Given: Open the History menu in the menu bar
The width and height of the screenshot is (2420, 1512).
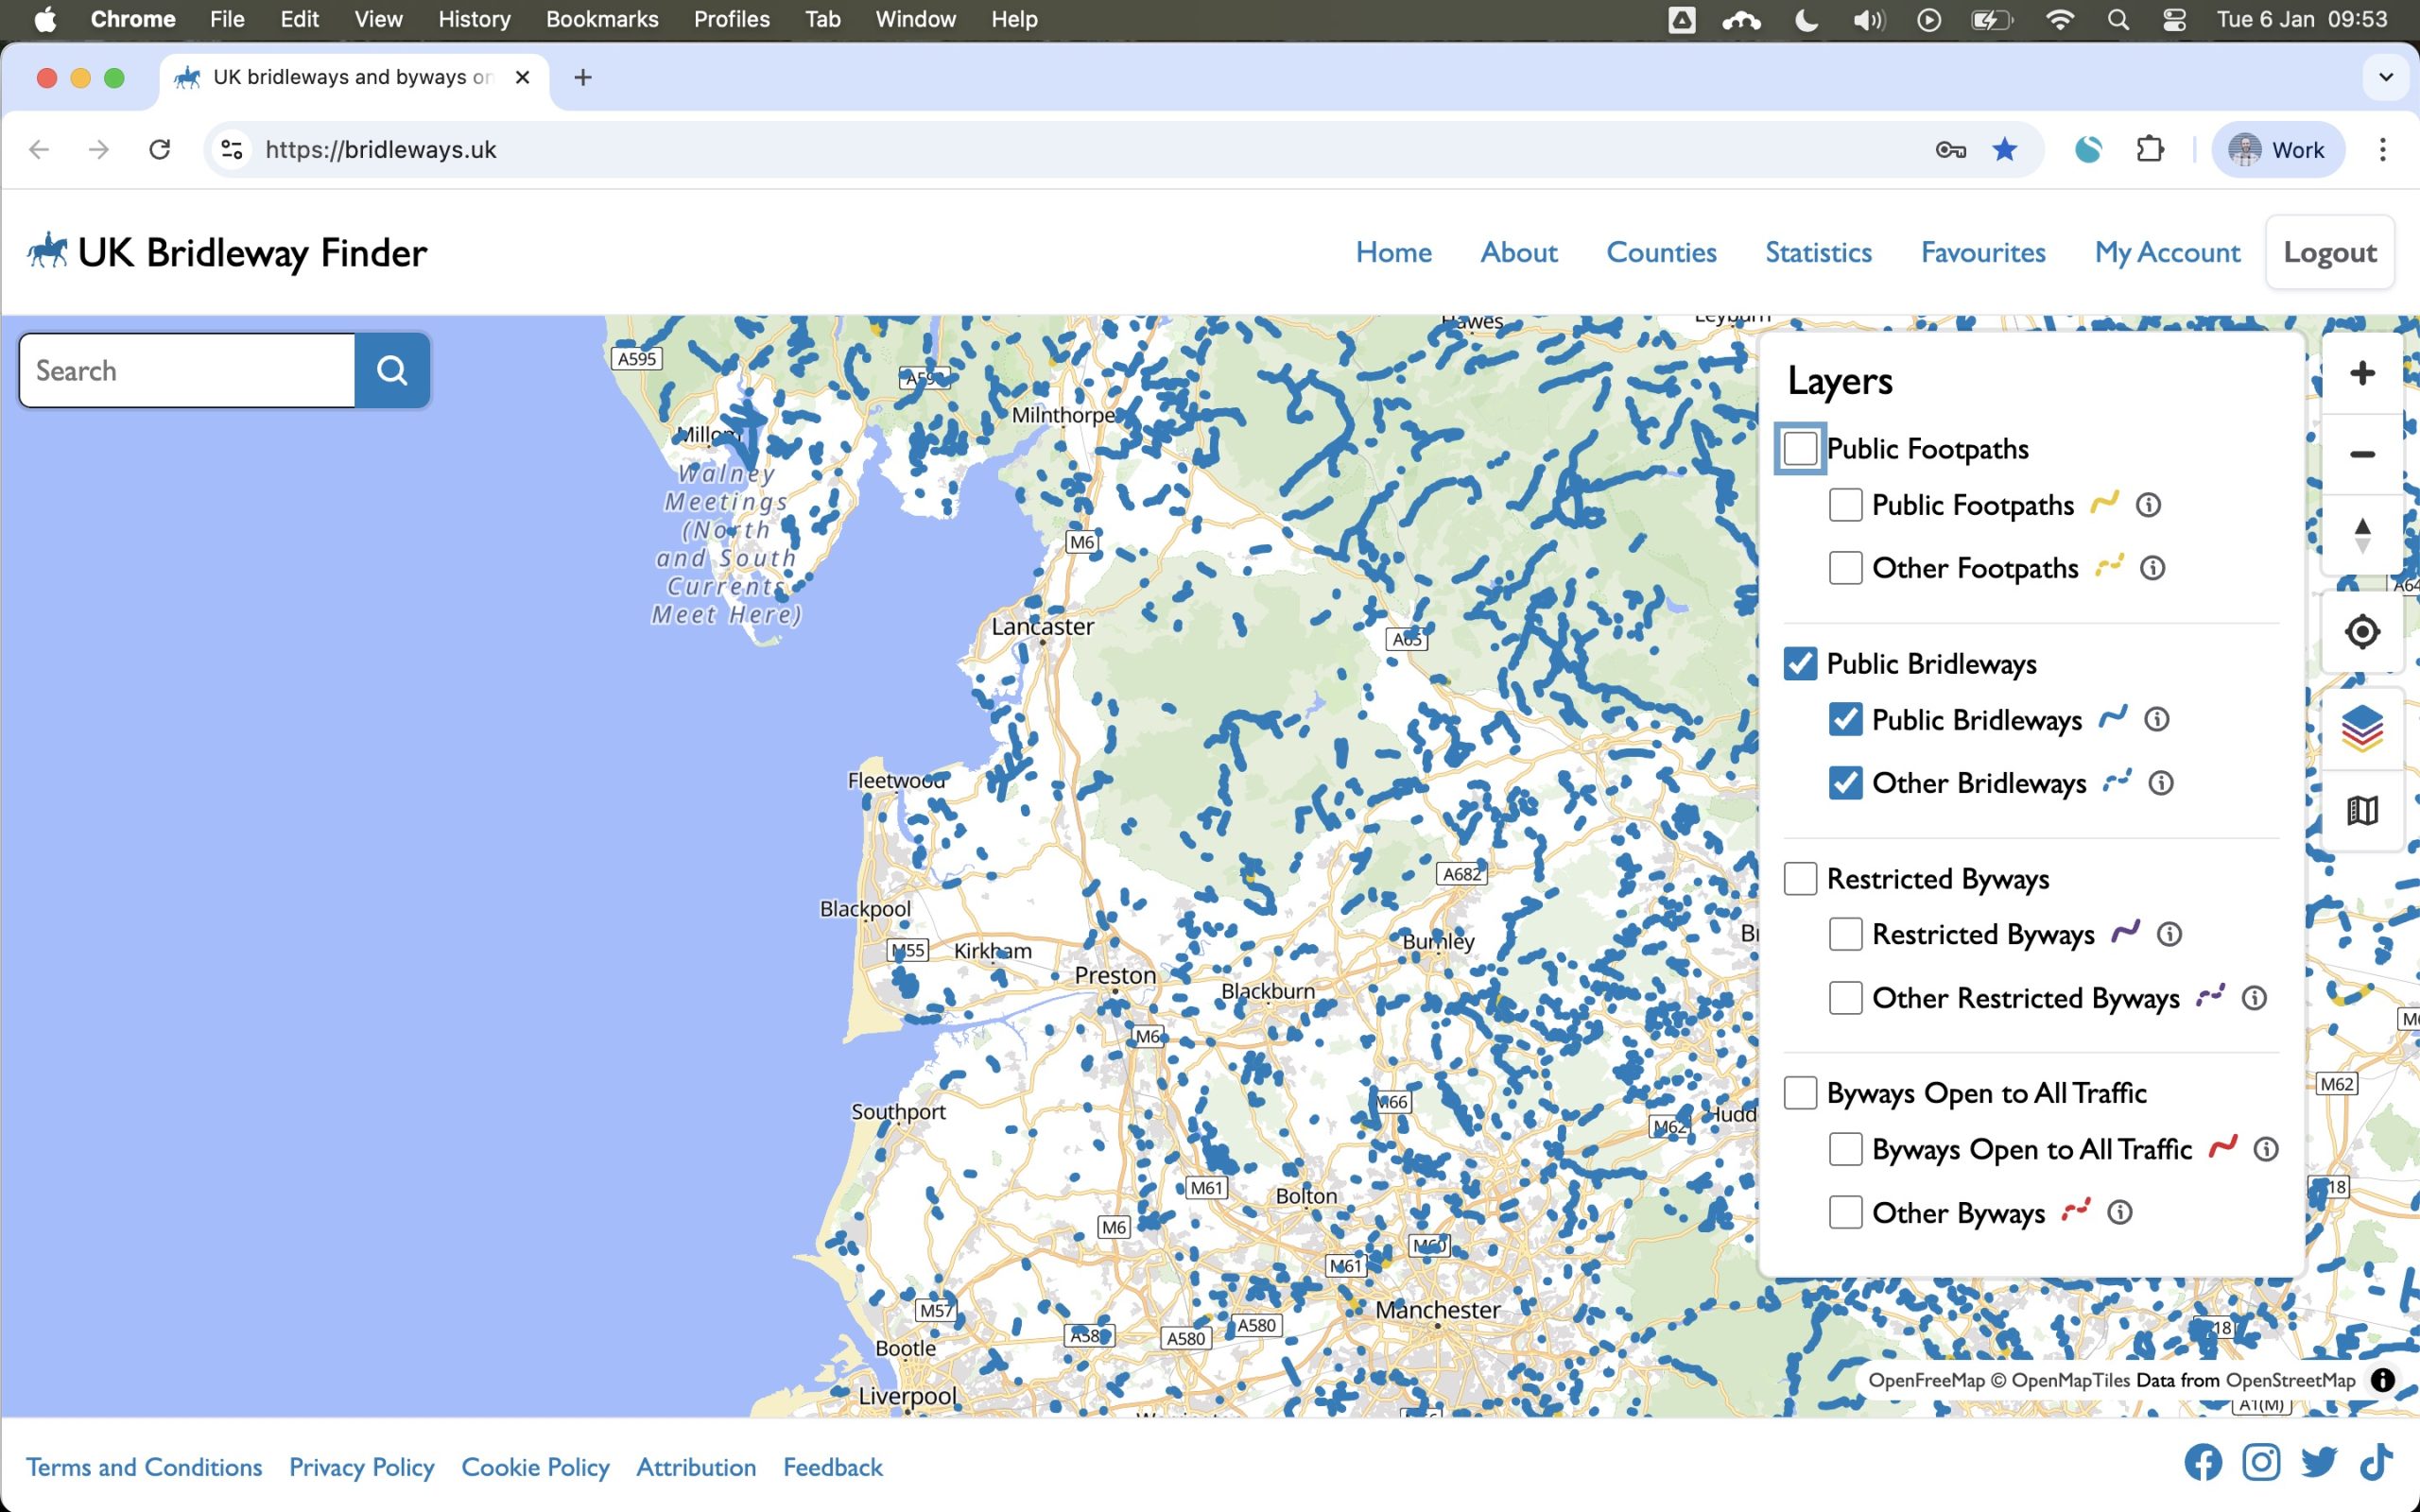Looking at the screenshot, I should [473, 19].
